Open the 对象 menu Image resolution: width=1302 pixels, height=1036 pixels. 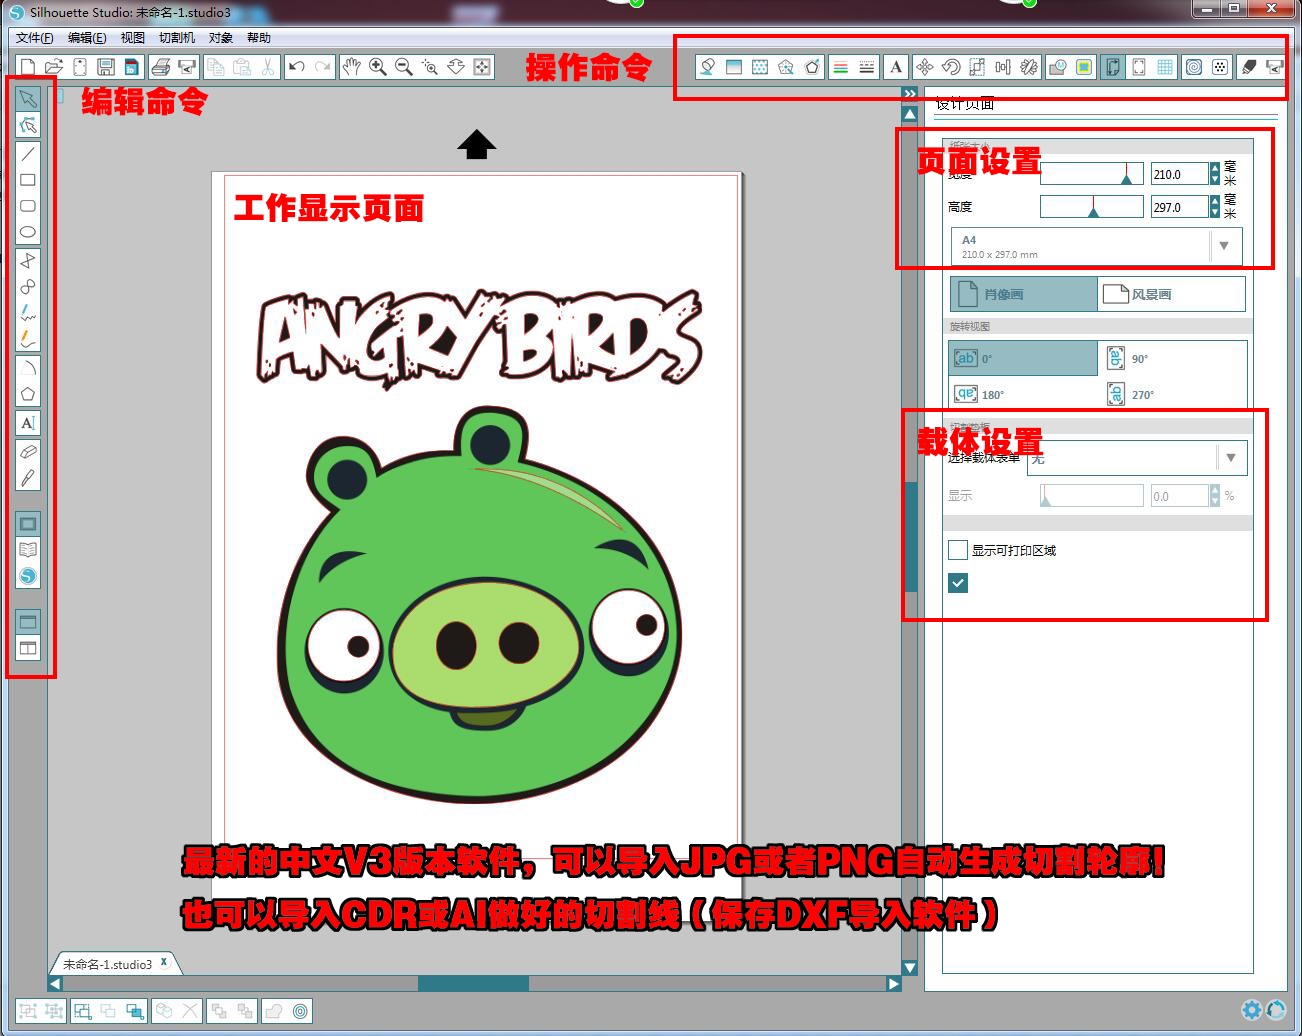[x=221, y=38]
